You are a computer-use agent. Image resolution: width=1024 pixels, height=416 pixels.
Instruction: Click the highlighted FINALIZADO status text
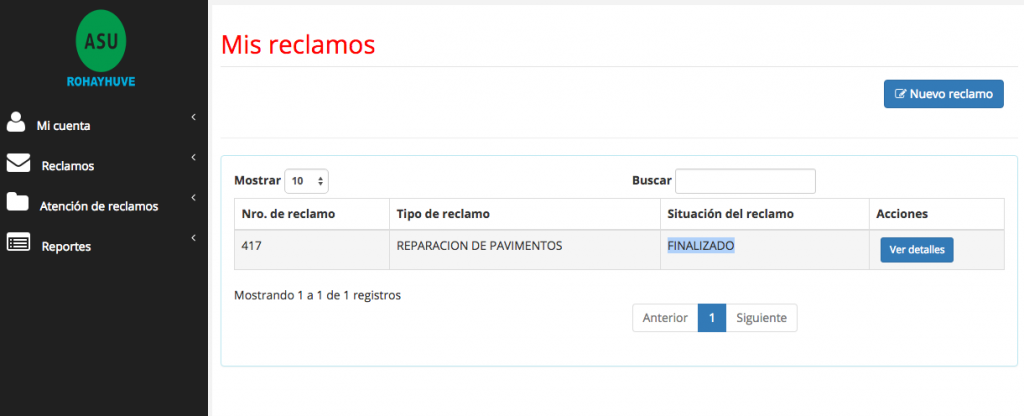coord(701,245)
